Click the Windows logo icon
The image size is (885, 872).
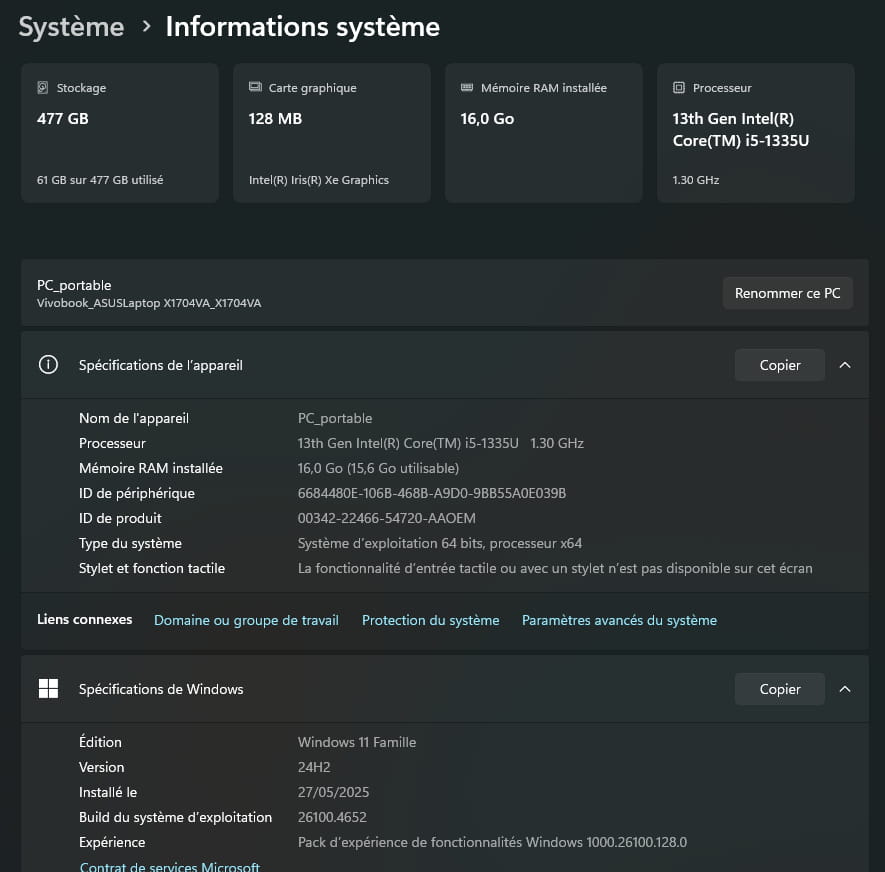pyautogui.click(x=48, y=689)
